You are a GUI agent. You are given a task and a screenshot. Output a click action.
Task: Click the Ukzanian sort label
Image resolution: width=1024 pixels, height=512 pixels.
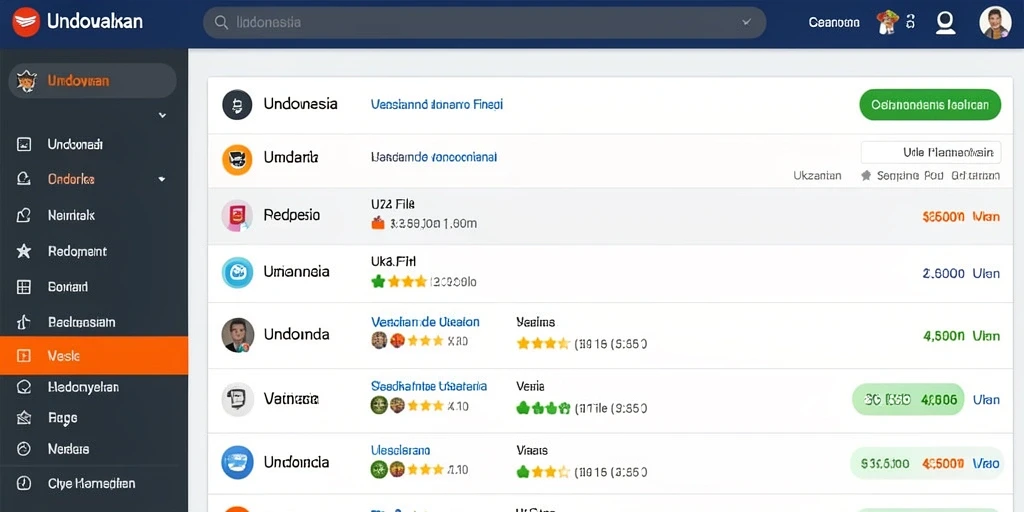[817, 176]
